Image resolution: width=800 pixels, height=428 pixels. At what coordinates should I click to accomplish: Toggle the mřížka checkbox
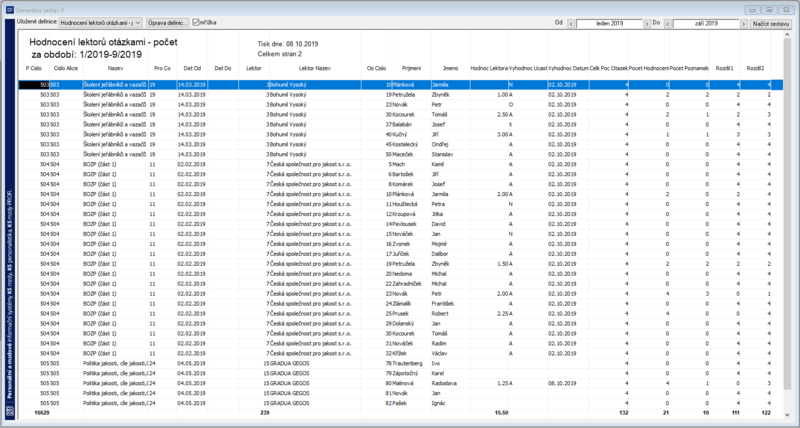[195, 23]
